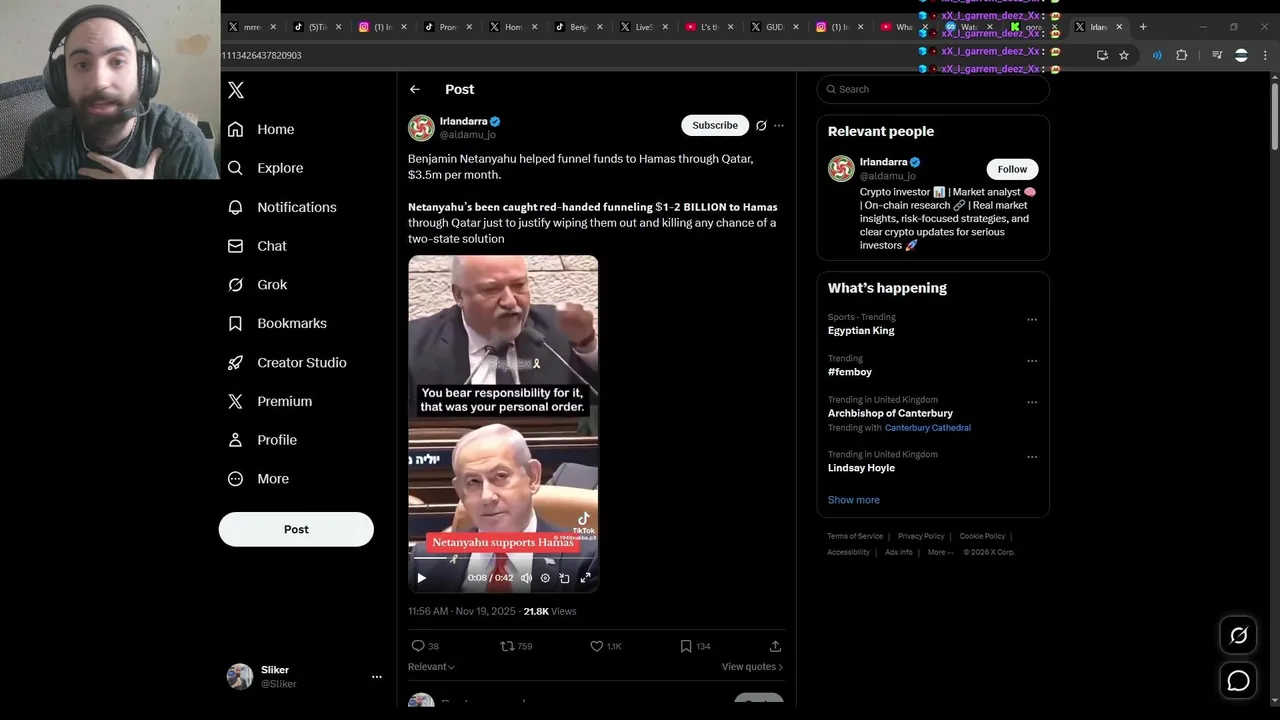Go back using the Post arrow

tap(415, 89)
